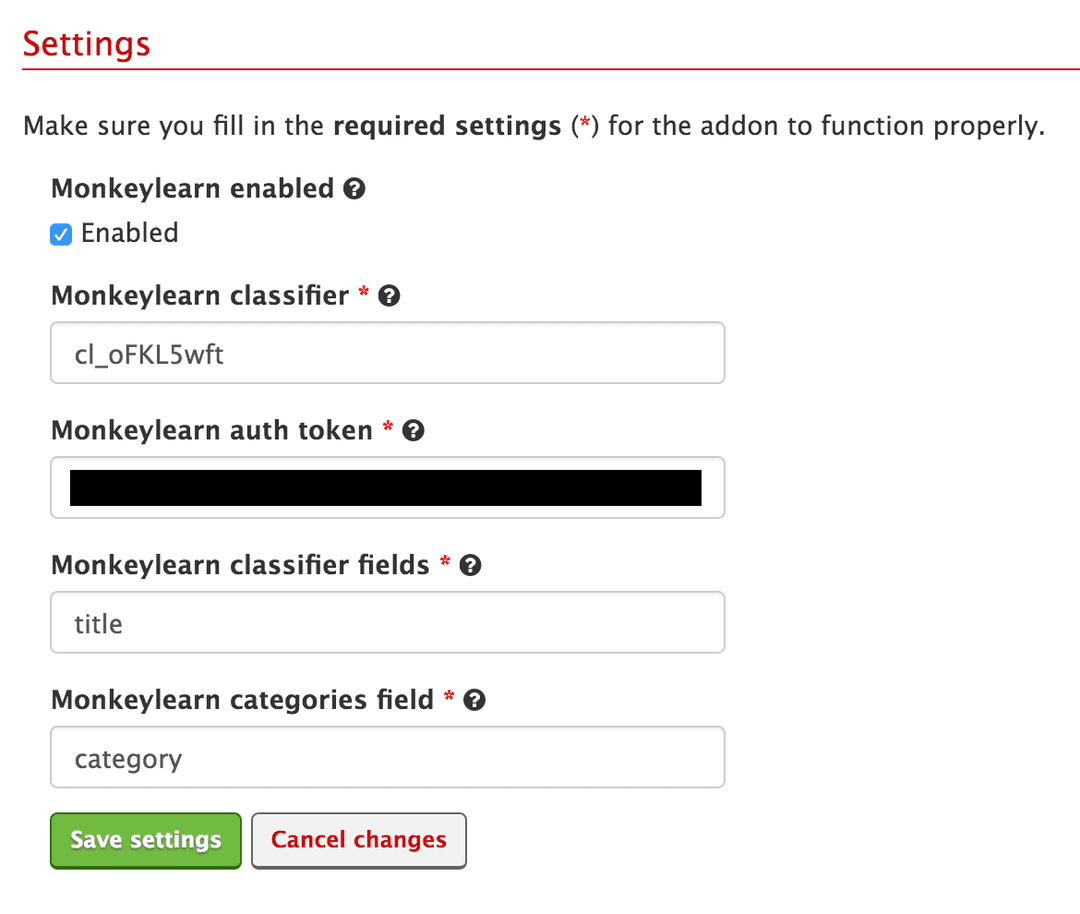1080x914 pixels.
Task: Click inside the auth token field
Action: pyautogui.click(x=387, y=488)
